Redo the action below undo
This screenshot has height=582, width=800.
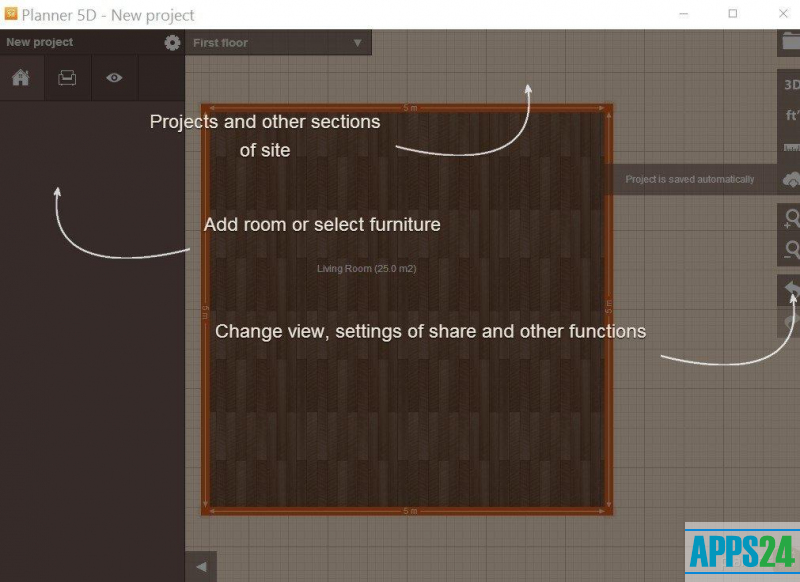[x=791, y=322]
